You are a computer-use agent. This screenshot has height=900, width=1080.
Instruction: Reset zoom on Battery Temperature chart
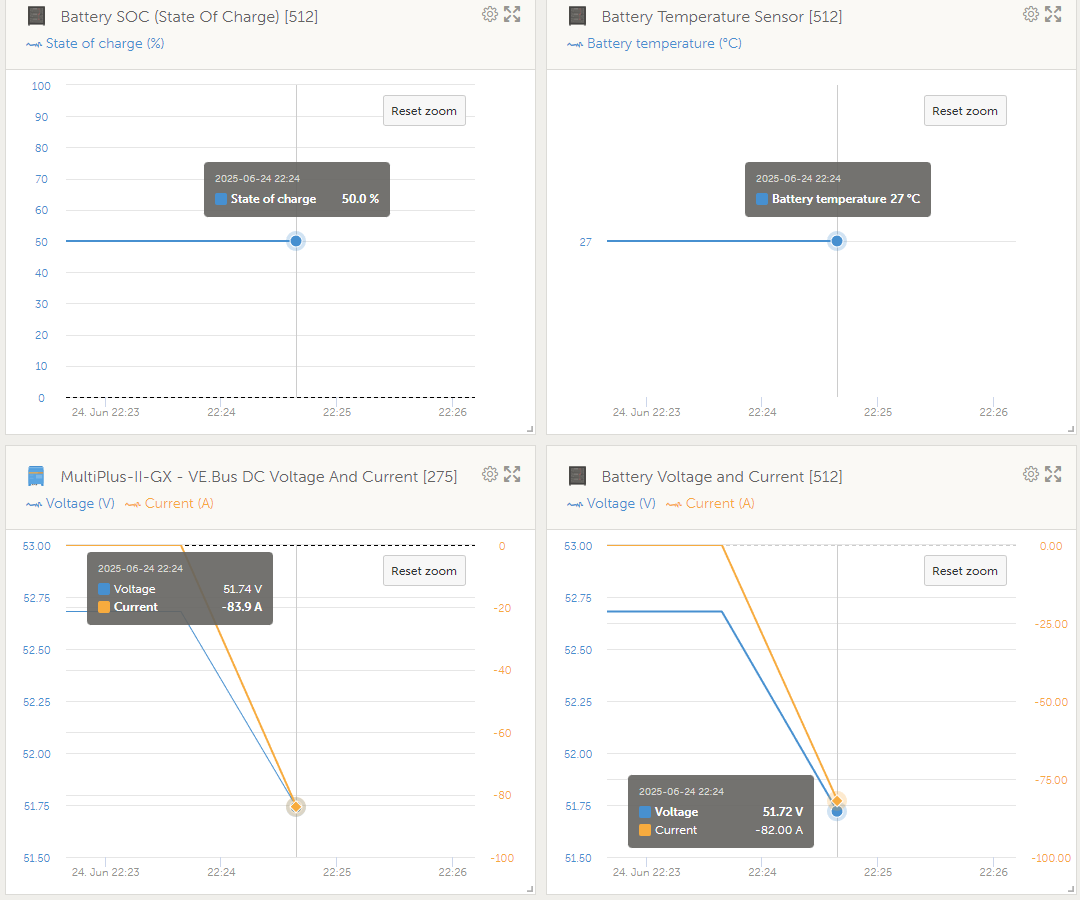tap(965, 111)
